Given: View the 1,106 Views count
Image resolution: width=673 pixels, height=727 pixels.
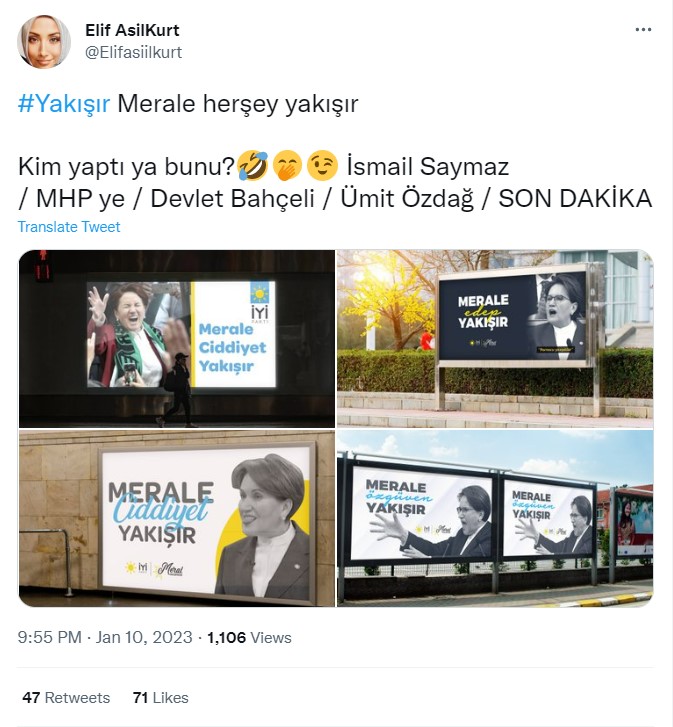Looking at the screenshot, I should click(249, 638).
